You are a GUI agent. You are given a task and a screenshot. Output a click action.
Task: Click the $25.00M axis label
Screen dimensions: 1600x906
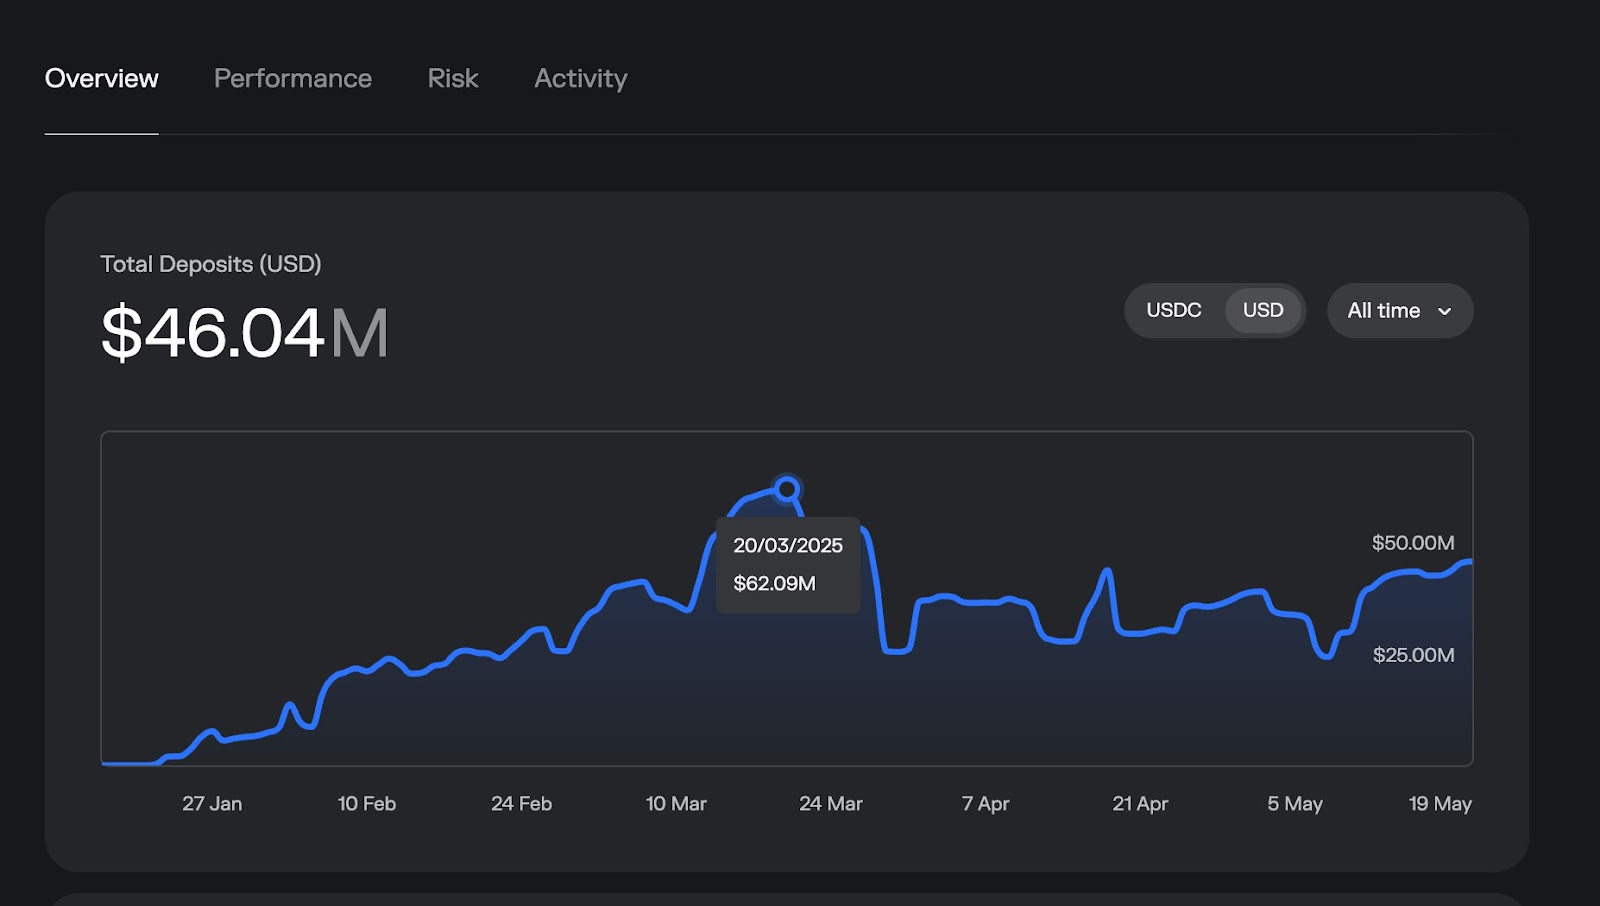[x=1413, y=655]
